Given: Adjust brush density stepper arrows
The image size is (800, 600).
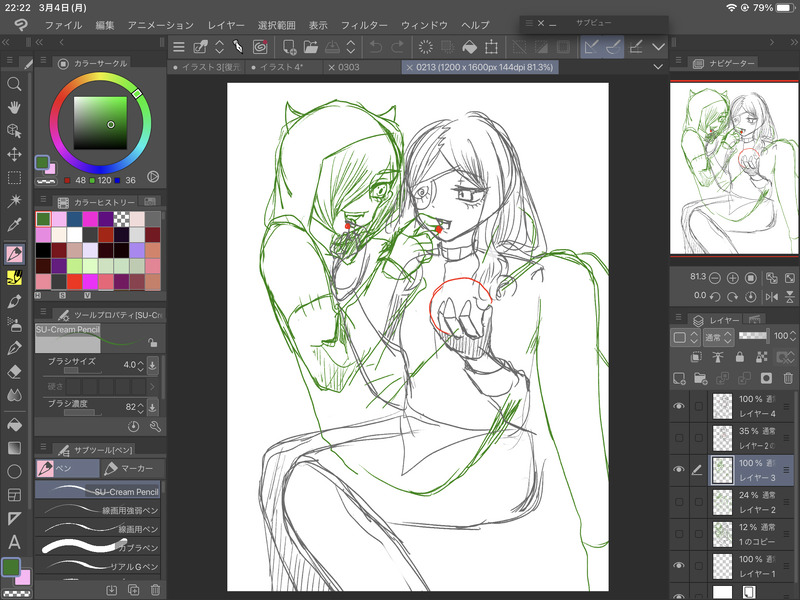Looking at the screenshot, I should (x=140, y=407).
